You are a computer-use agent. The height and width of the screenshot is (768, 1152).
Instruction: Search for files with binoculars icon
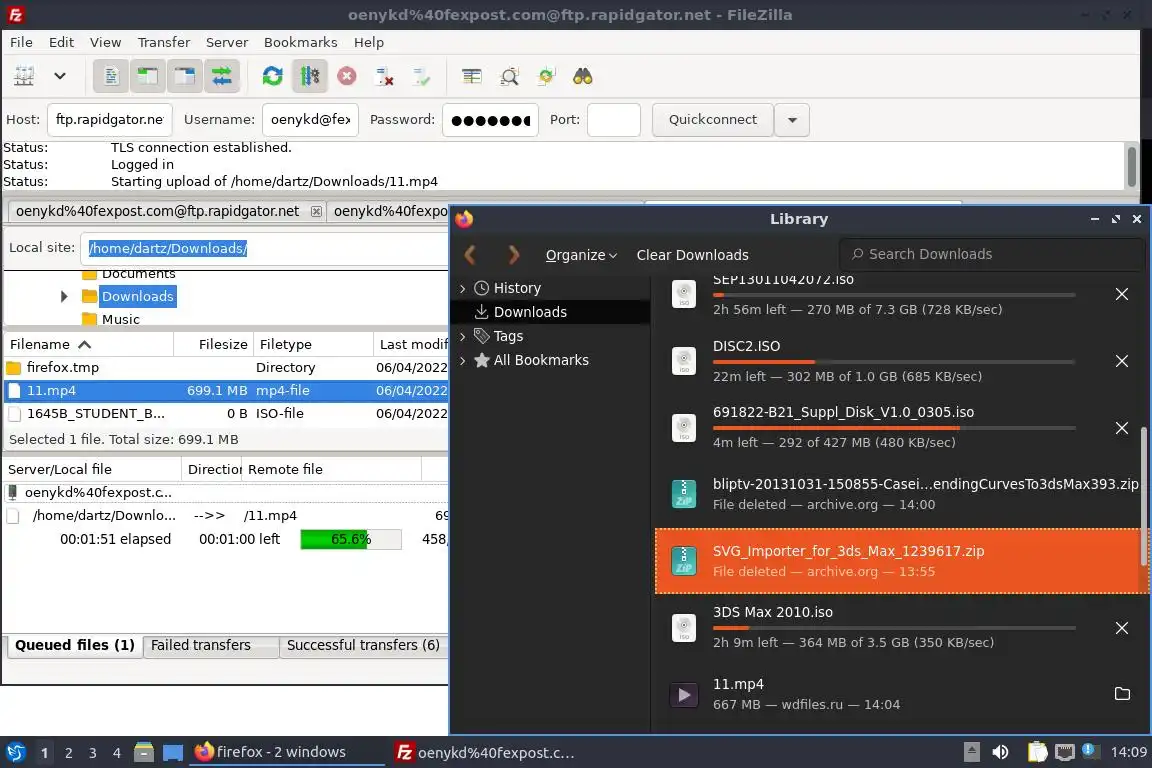click(x=583, y=76)
